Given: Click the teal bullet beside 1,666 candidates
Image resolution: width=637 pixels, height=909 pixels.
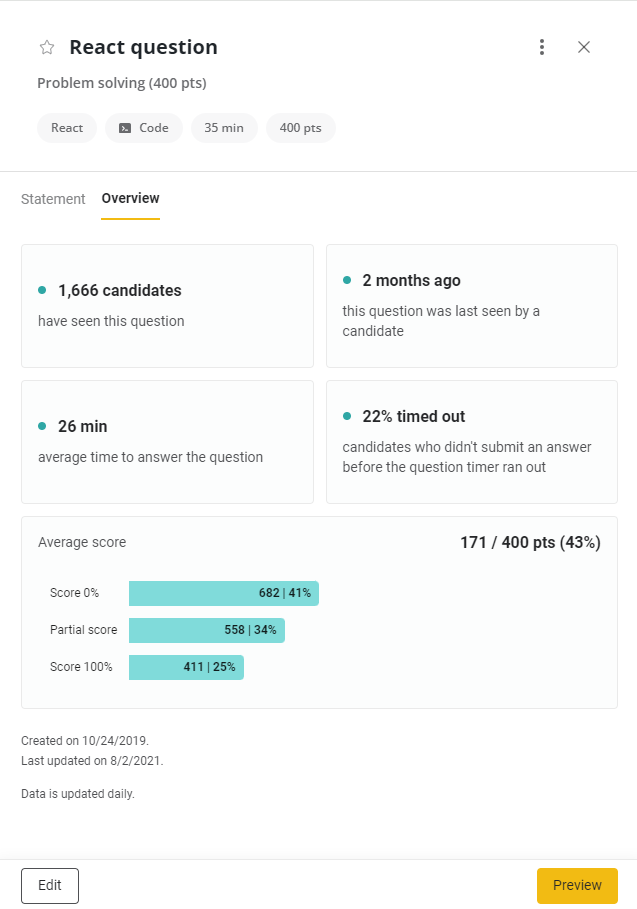Looking at the screenshot, I should pos(42,290).
